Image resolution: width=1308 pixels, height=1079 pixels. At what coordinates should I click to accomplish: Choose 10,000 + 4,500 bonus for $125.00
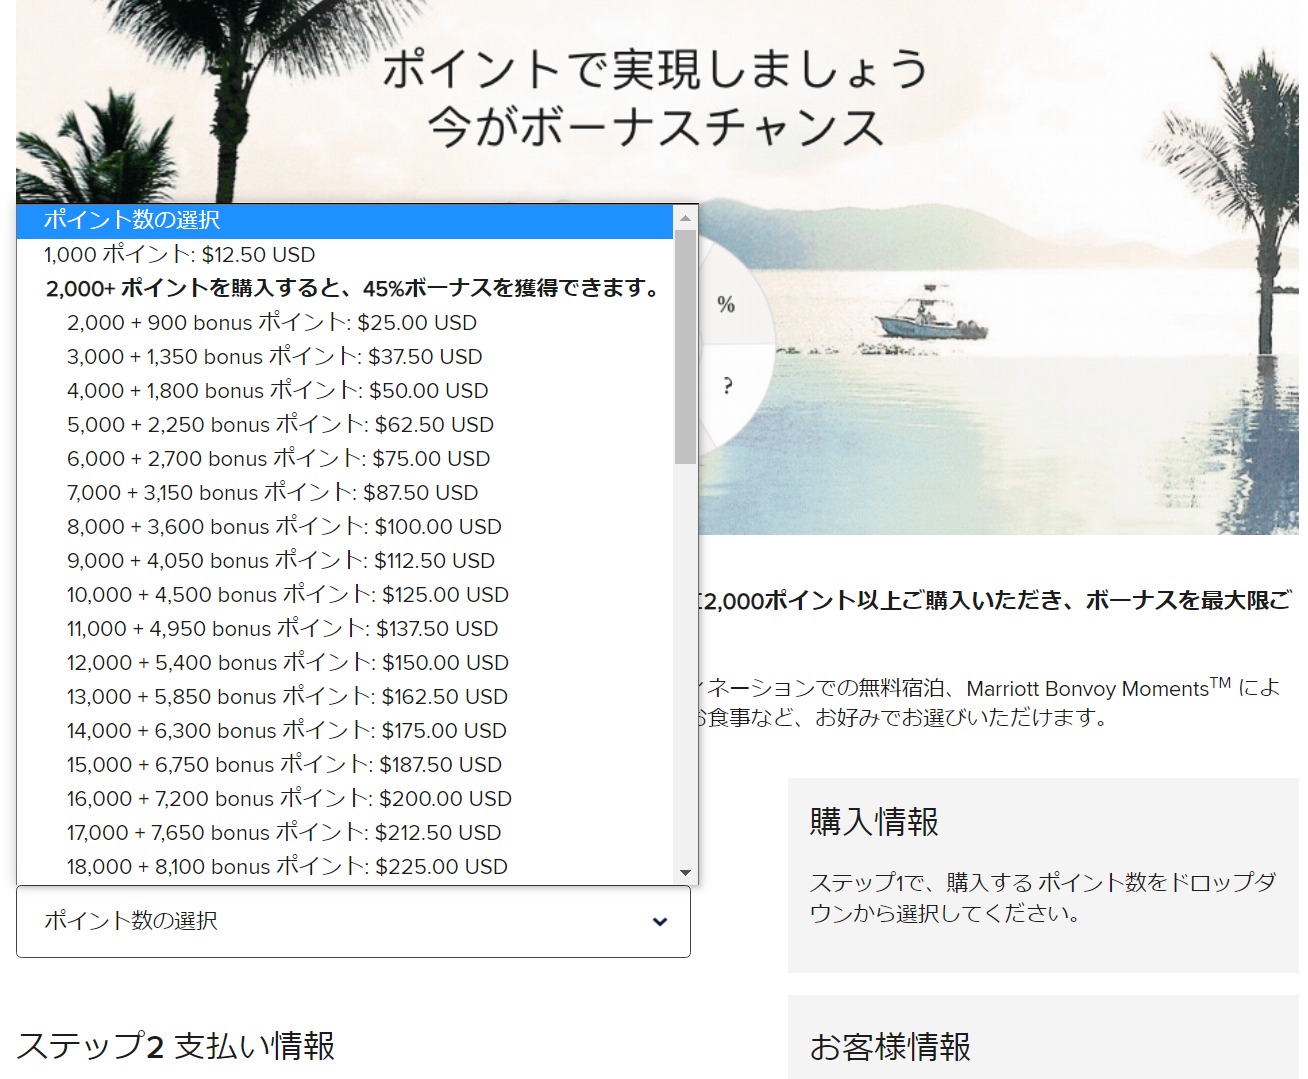point(288,595)
